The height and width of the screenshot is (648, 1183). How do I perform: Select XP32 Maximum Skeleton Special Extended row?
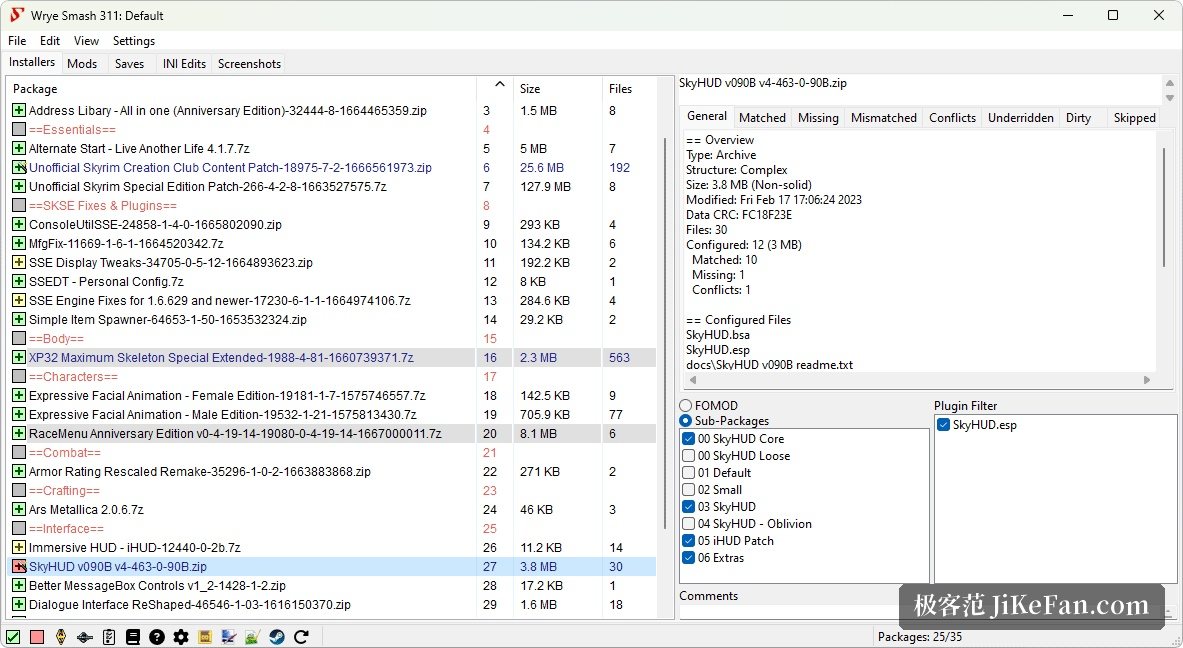click(x=331, y=358)
